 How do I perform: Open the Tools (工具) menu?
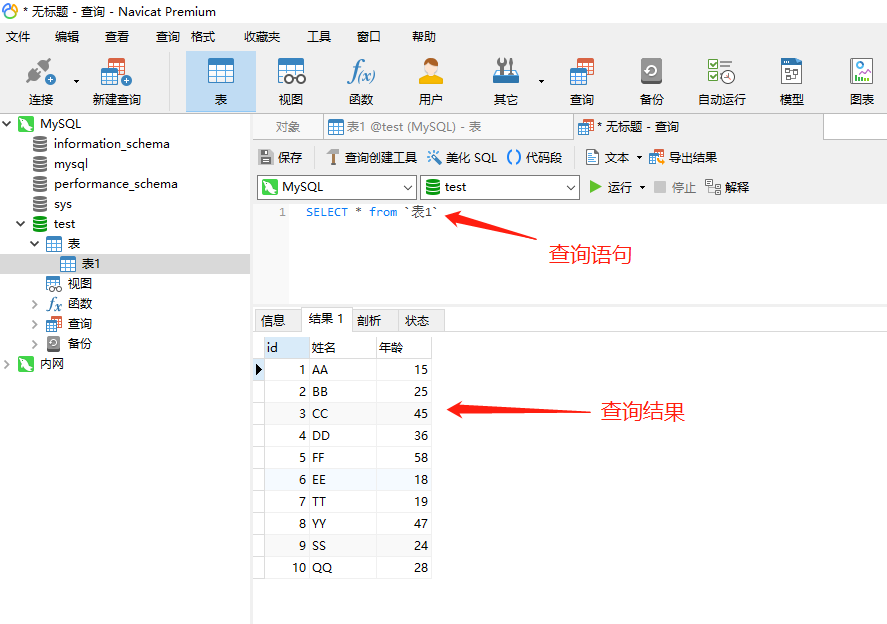(x=318, y=37)
